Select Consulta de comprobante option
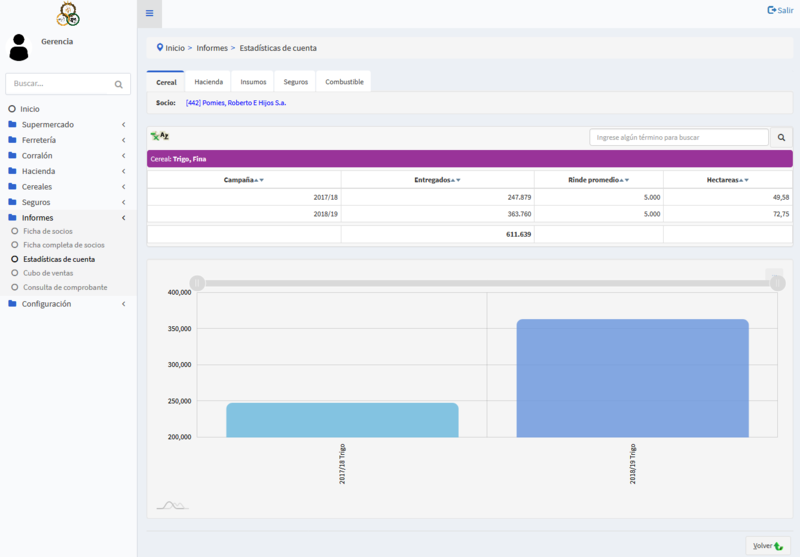The image size is (800, 557). (65, 287)
